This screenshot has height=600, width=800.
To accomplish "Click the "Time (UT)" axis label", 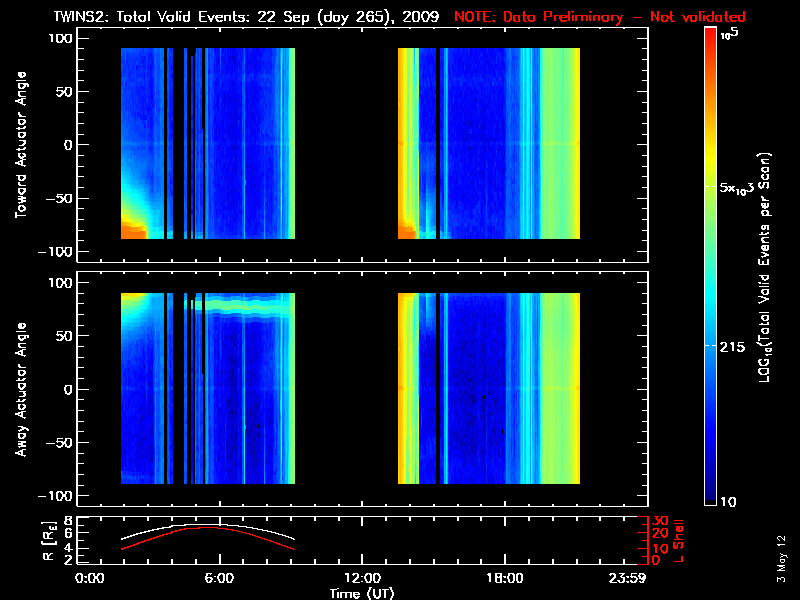I will pos(363,593).
